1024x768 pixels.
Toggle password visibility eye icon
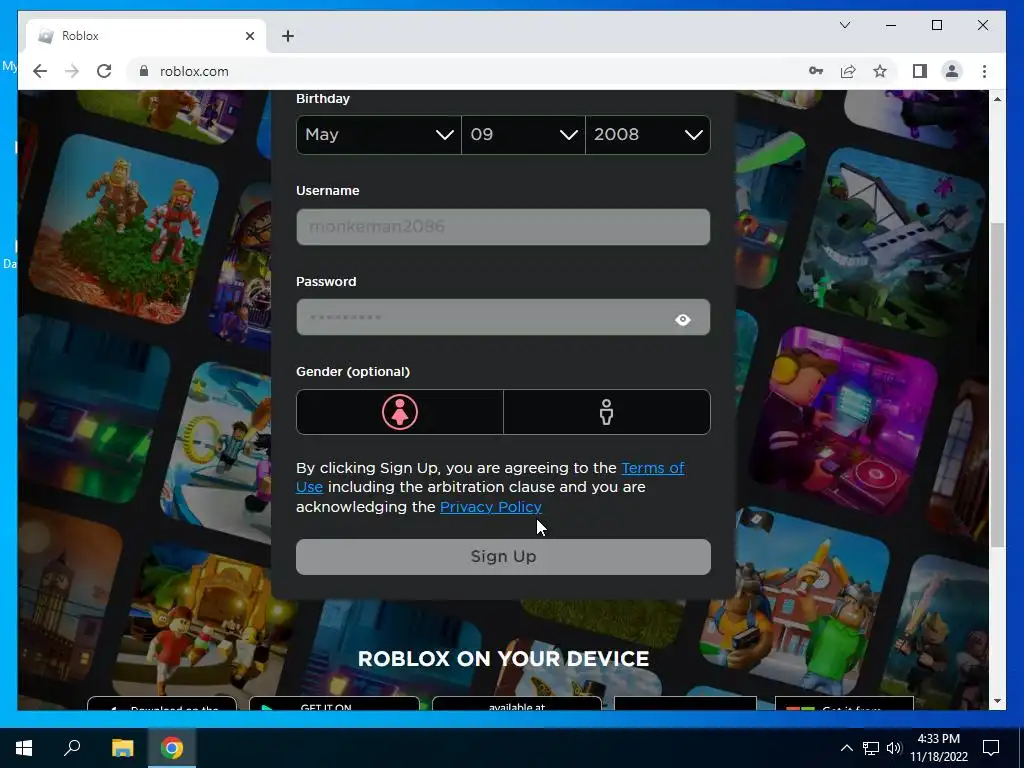pos(683,319)
